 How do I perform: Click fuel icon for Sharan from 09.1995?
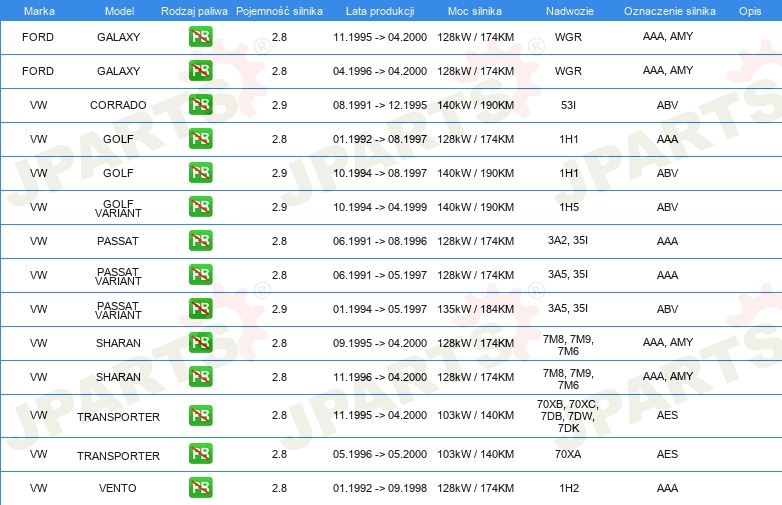click(200, 342)
